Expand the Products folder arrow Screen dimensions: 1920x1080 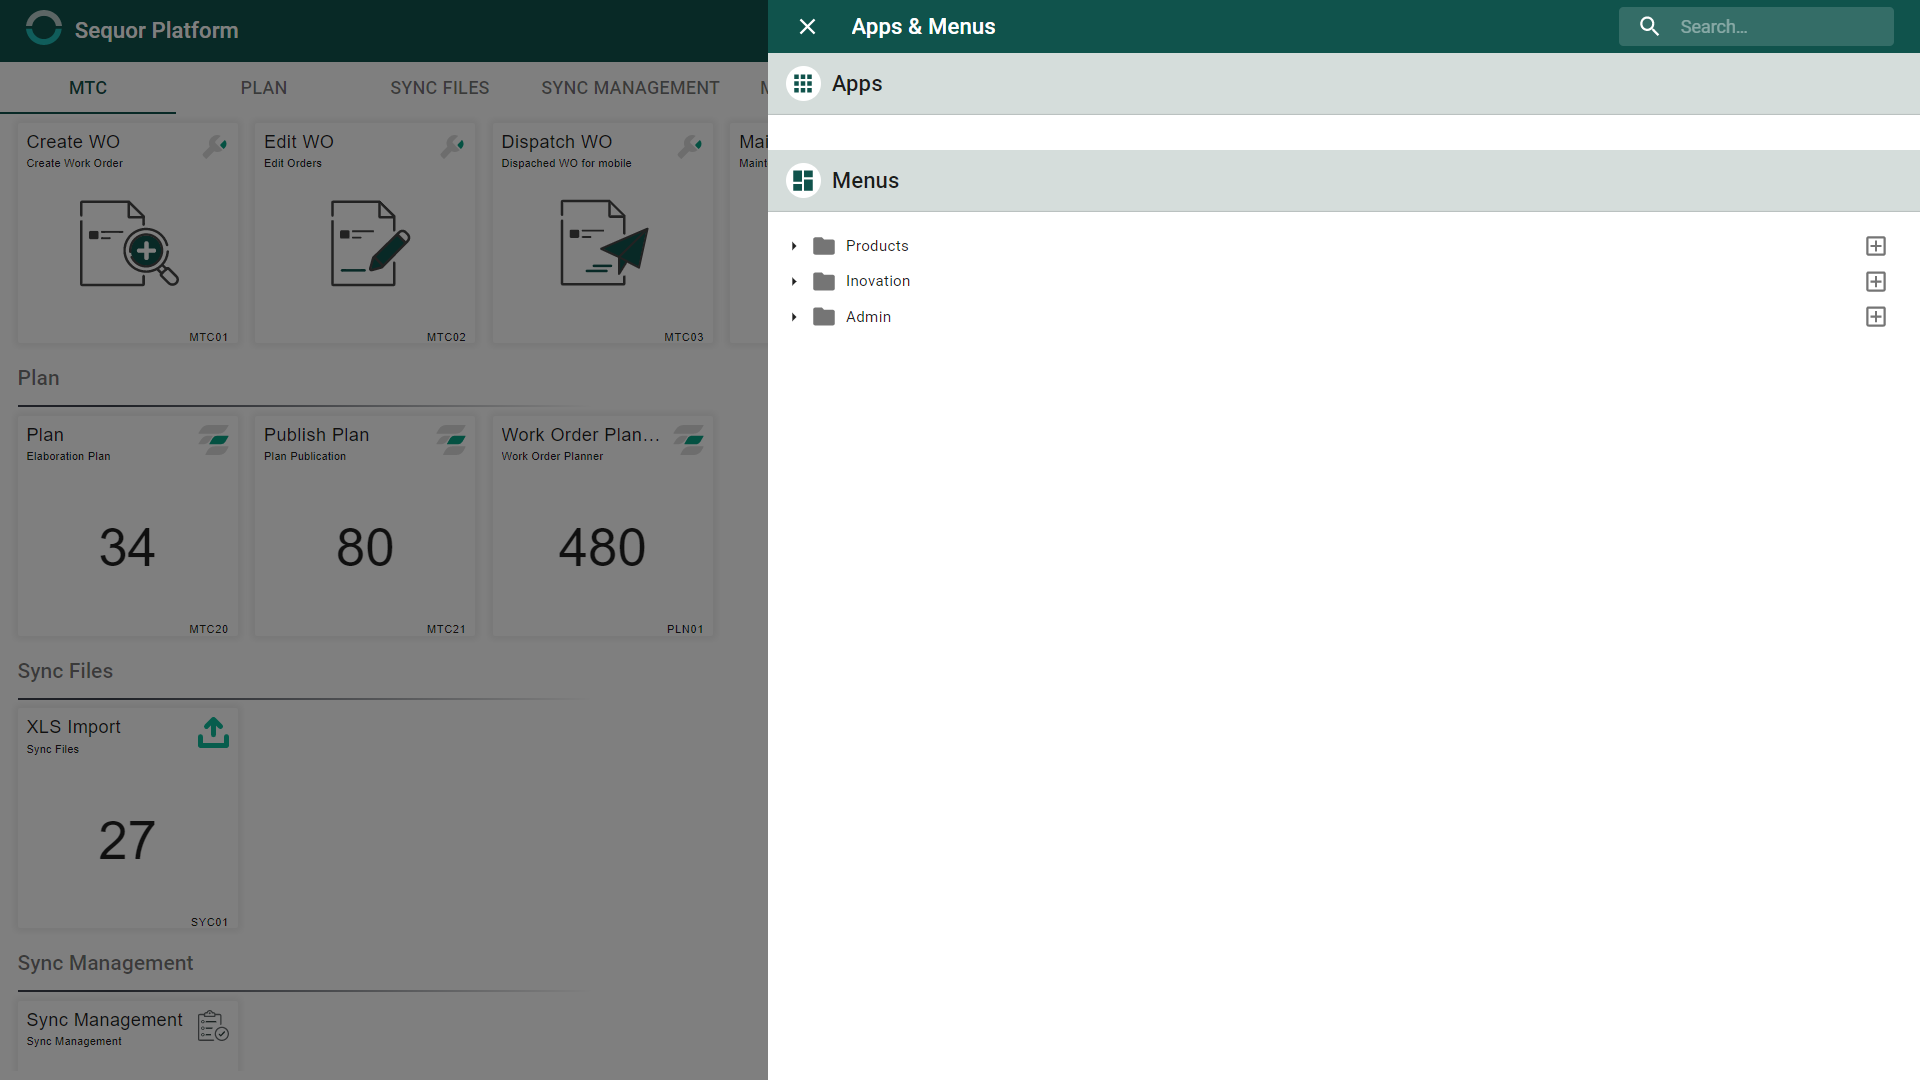[x=794, y=246]
